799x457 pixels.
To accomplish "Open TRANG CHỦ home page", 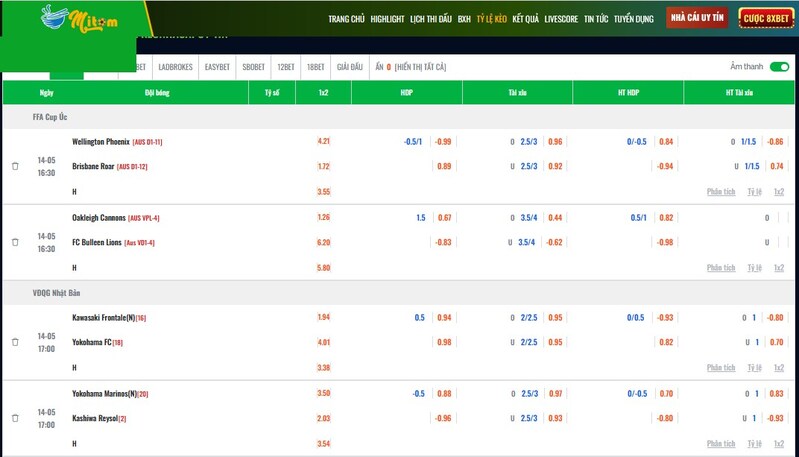I will [346, 19].
